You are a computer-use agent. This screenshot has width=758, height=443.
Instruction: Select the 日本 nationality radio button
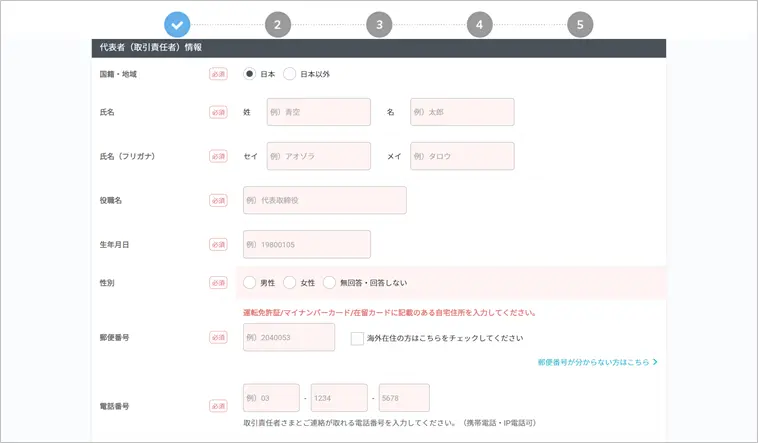point(250,74)
